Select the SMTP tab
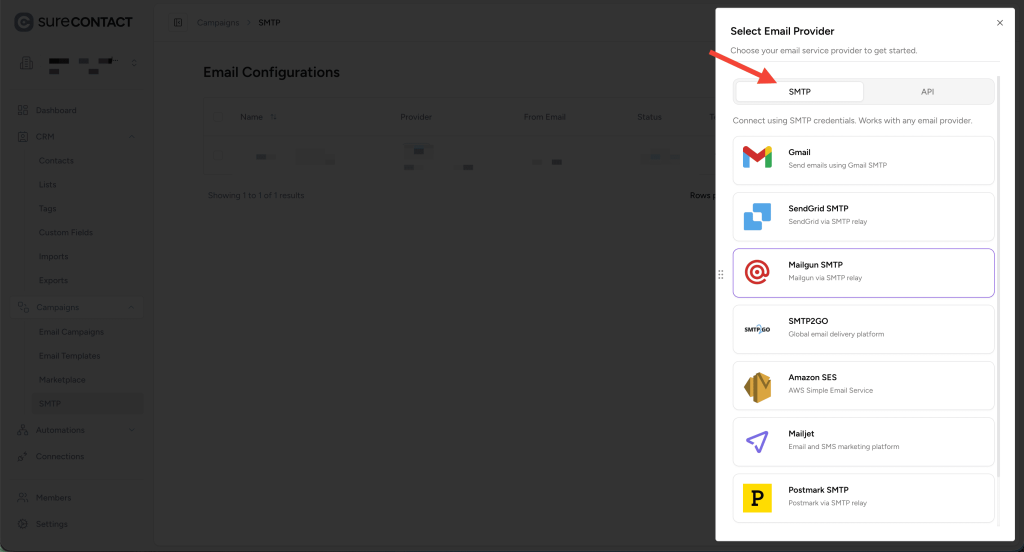The width and height of the screenshot is (1024, 552). click(x=799, y=92)
